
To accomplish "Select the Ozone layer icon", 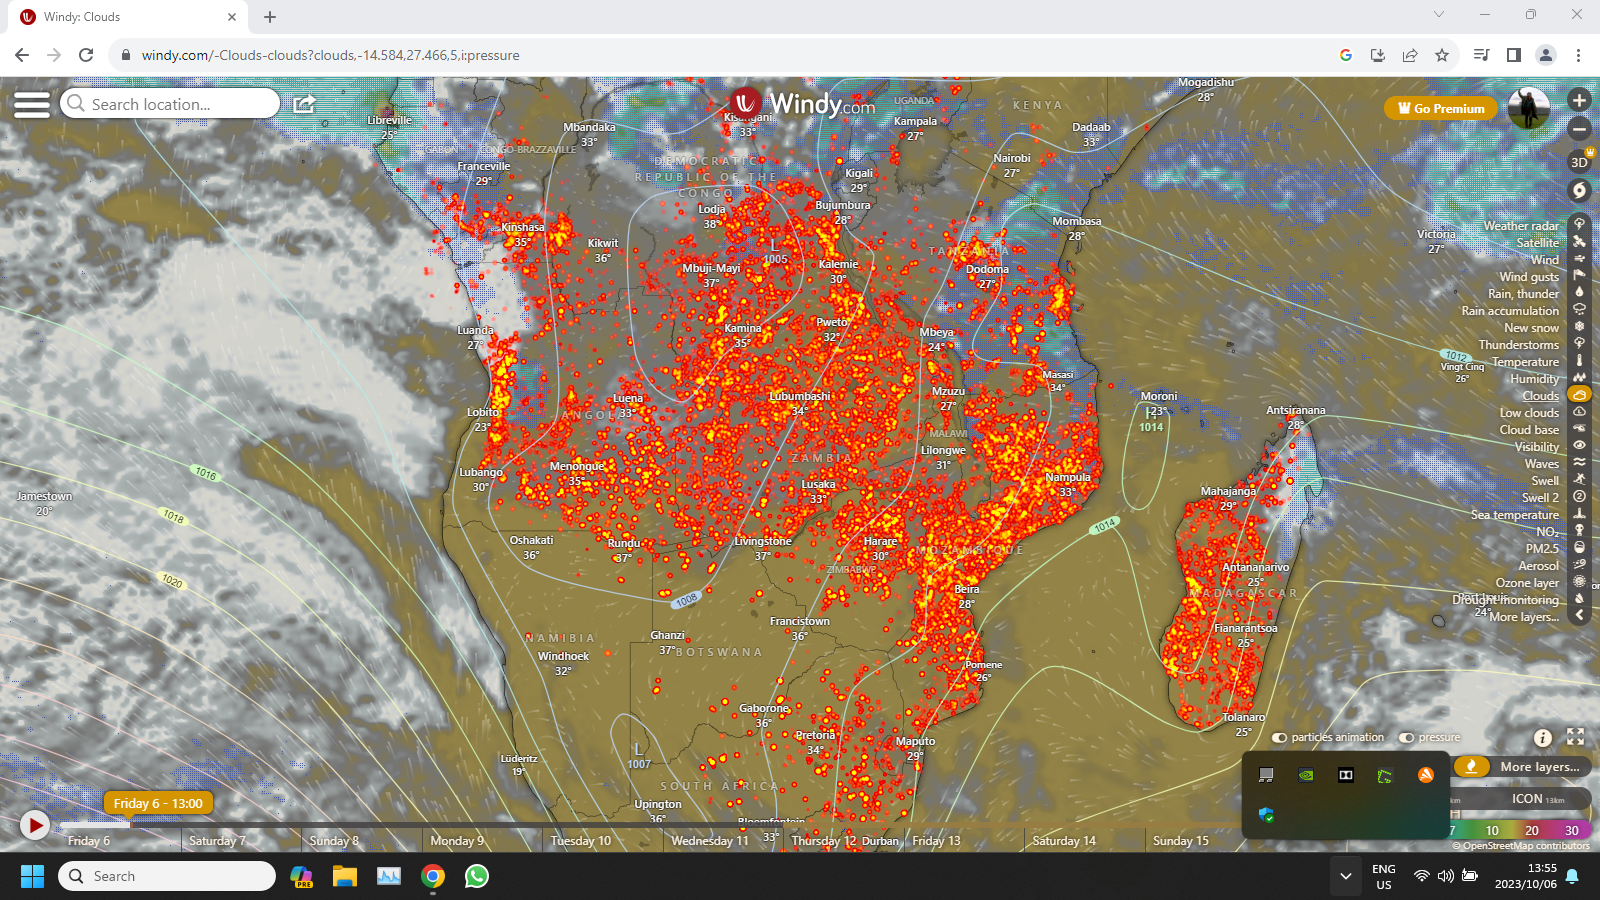I will tap(1580, 582).
